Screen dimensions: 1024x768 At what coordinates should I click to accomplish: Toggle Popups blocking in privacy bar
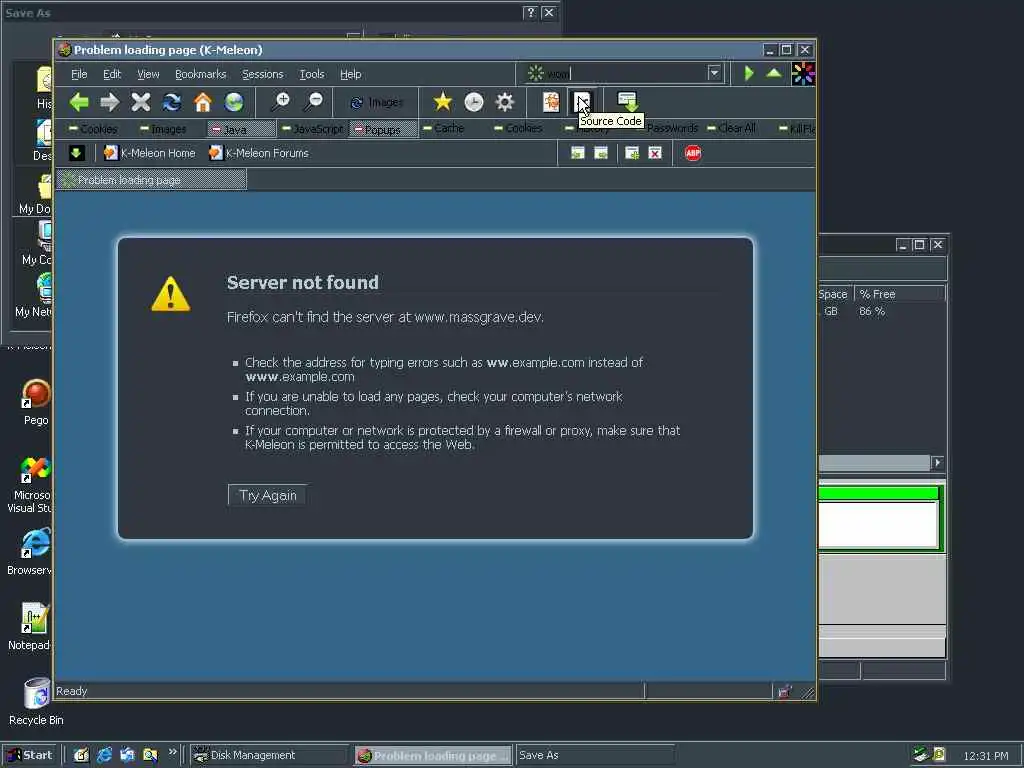pos(383,129)
